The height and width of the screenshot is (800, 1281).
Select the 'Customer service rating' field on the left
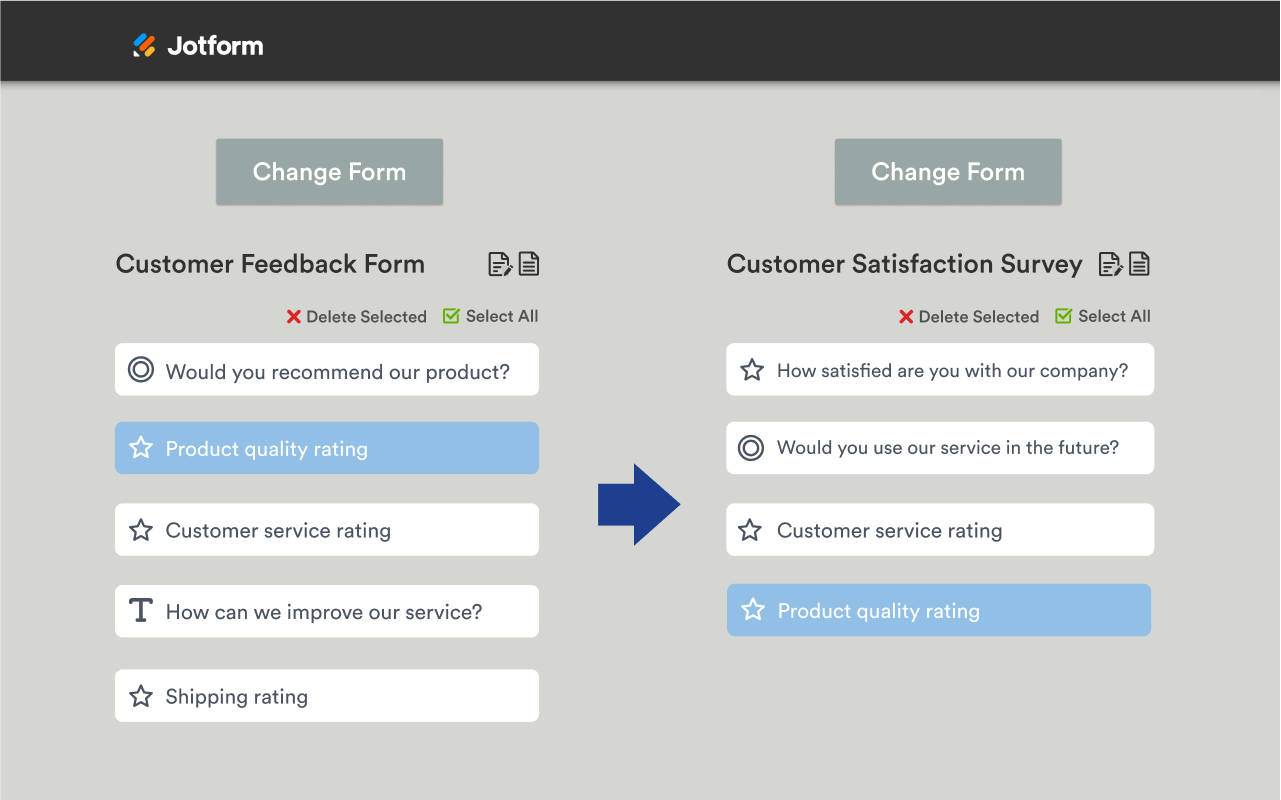[x=327, y=529]
